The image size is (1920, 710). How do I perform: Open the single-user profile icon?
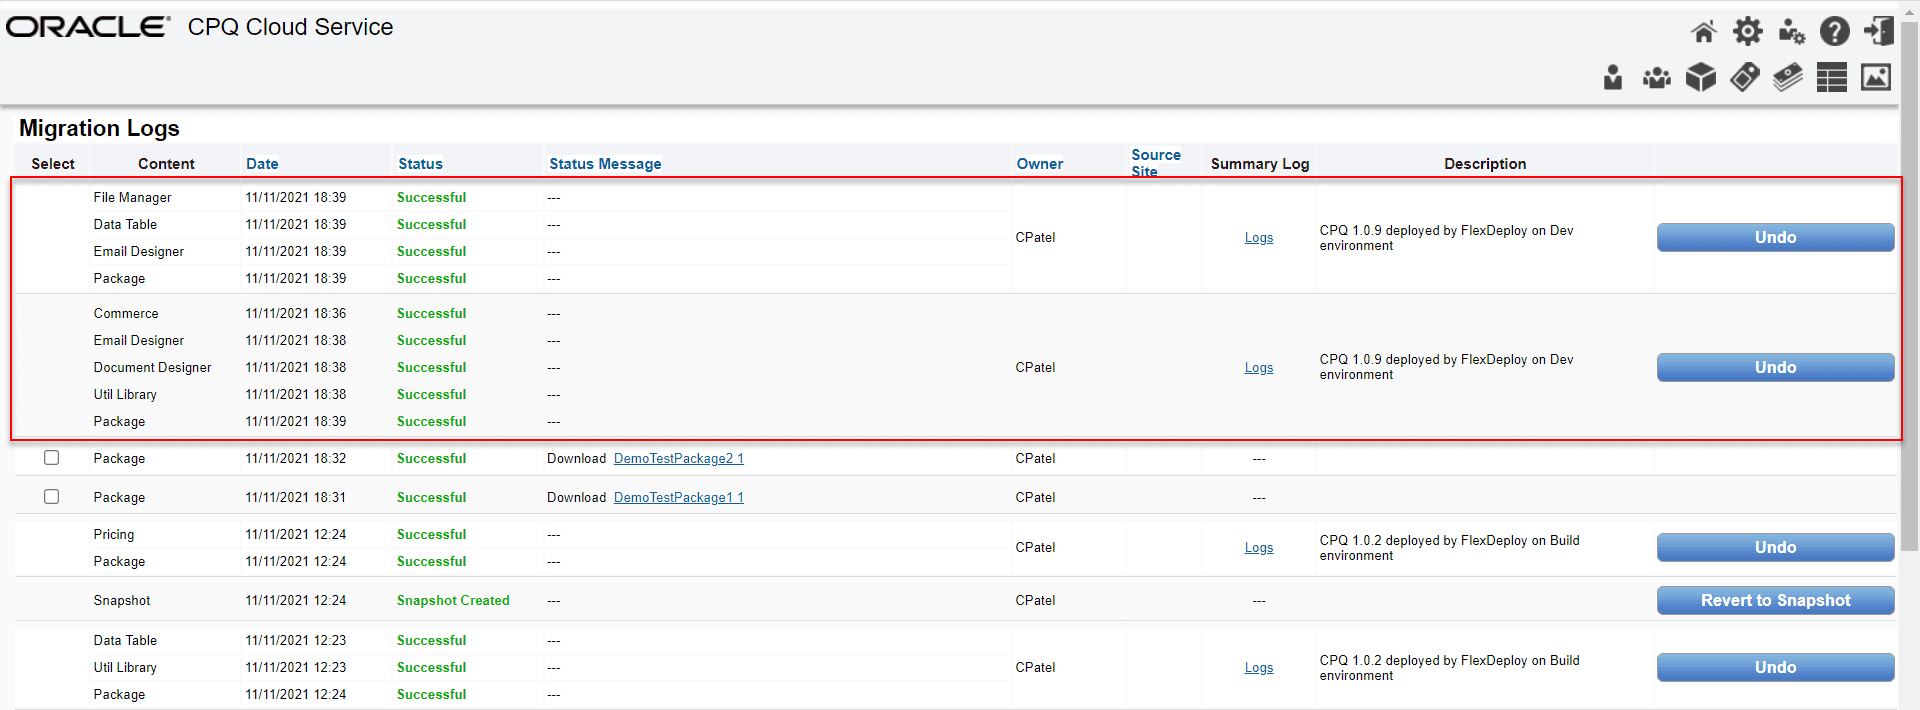(1613, 77)
